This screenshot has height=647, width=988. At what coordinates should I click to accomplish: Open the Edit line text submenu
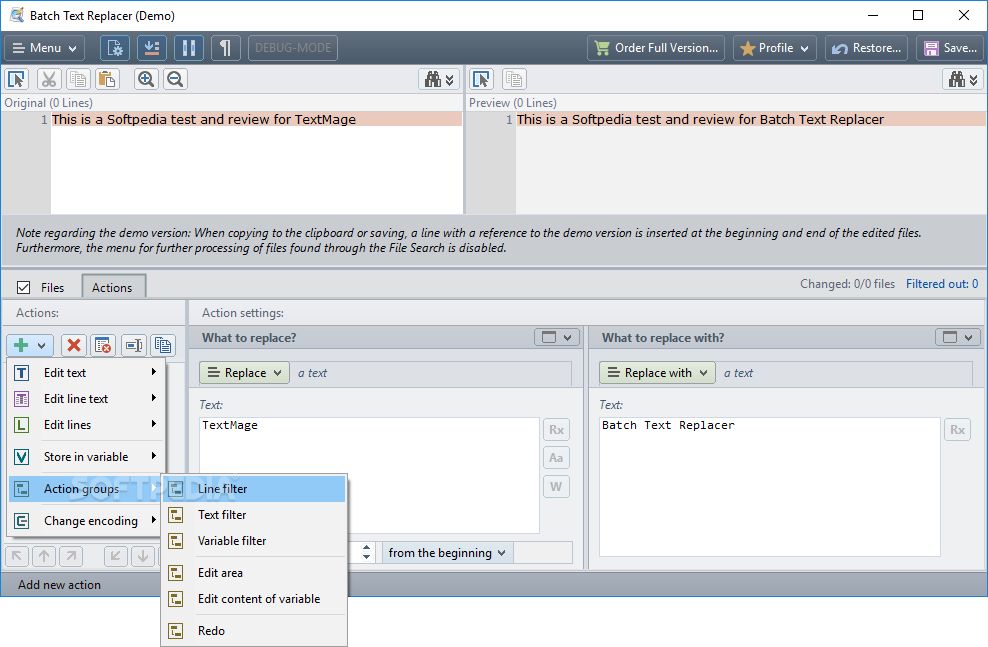pos(86,399)
